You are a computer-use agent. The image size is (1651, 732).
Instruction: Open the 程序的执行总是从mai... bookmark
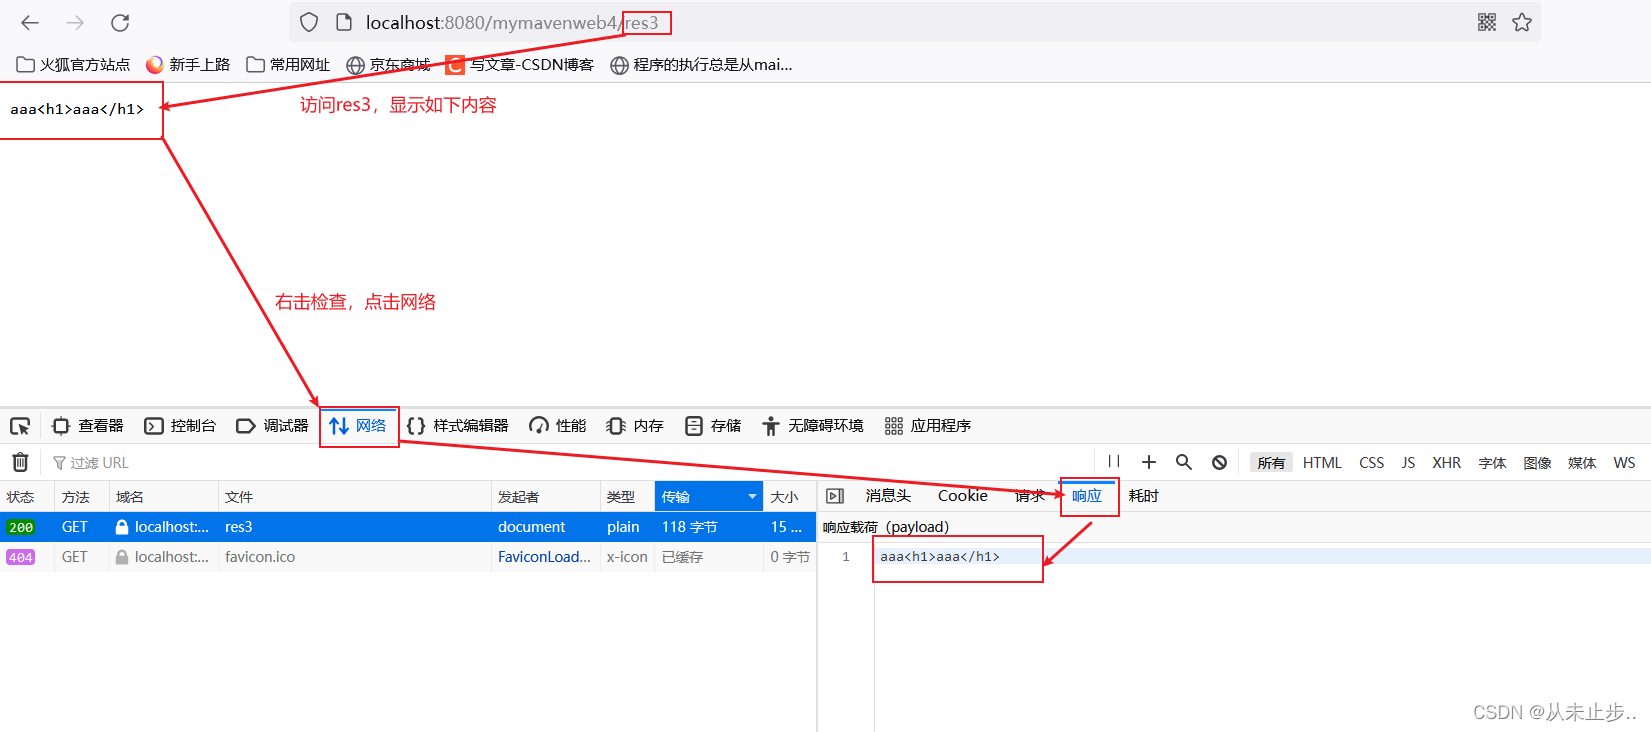(701, 64)
